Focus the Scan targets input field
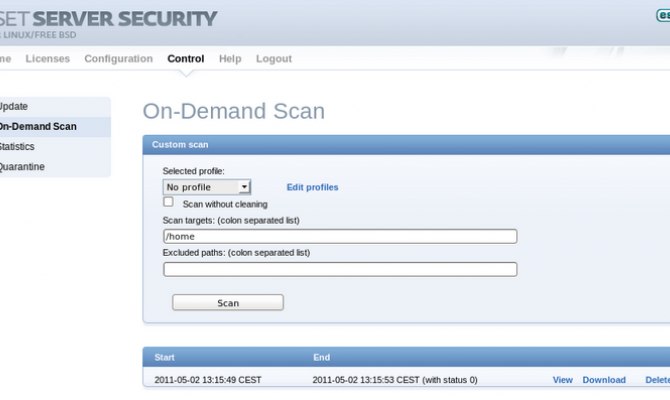The image size is (670, 400). [340, 236]
